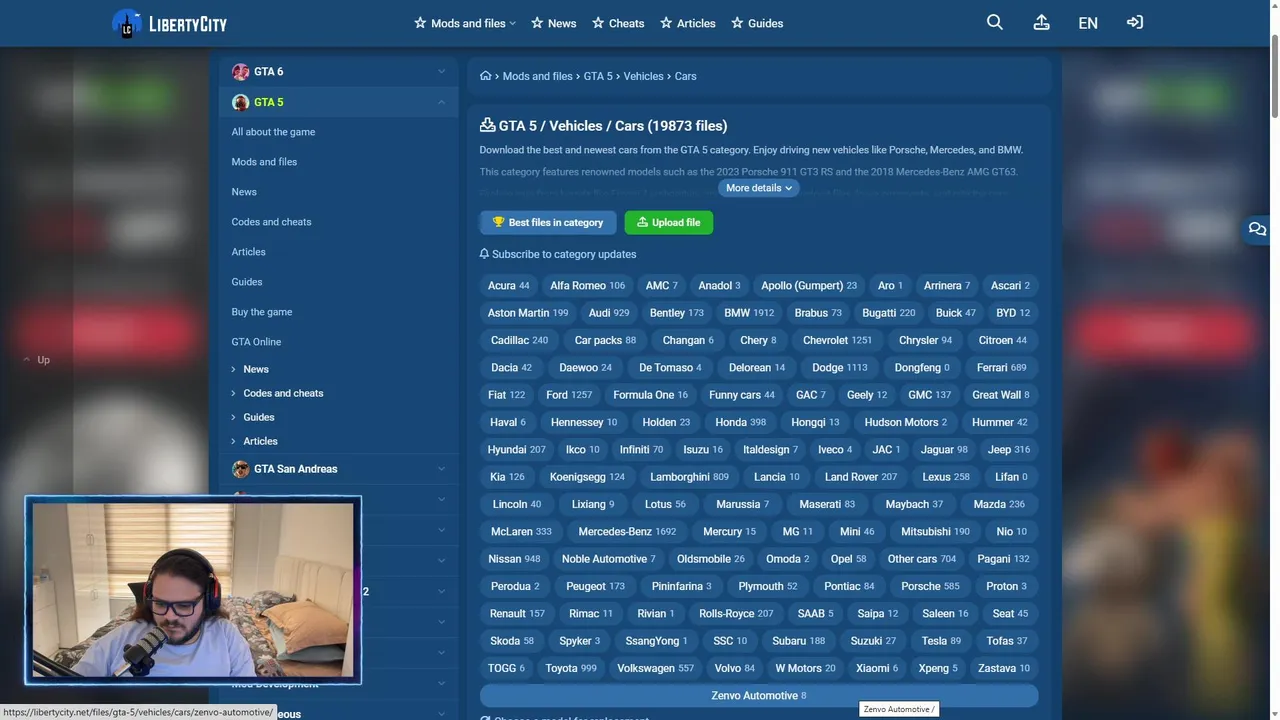
Task: Go to Vehicles in breadcrumb
Action: (643, 76)
